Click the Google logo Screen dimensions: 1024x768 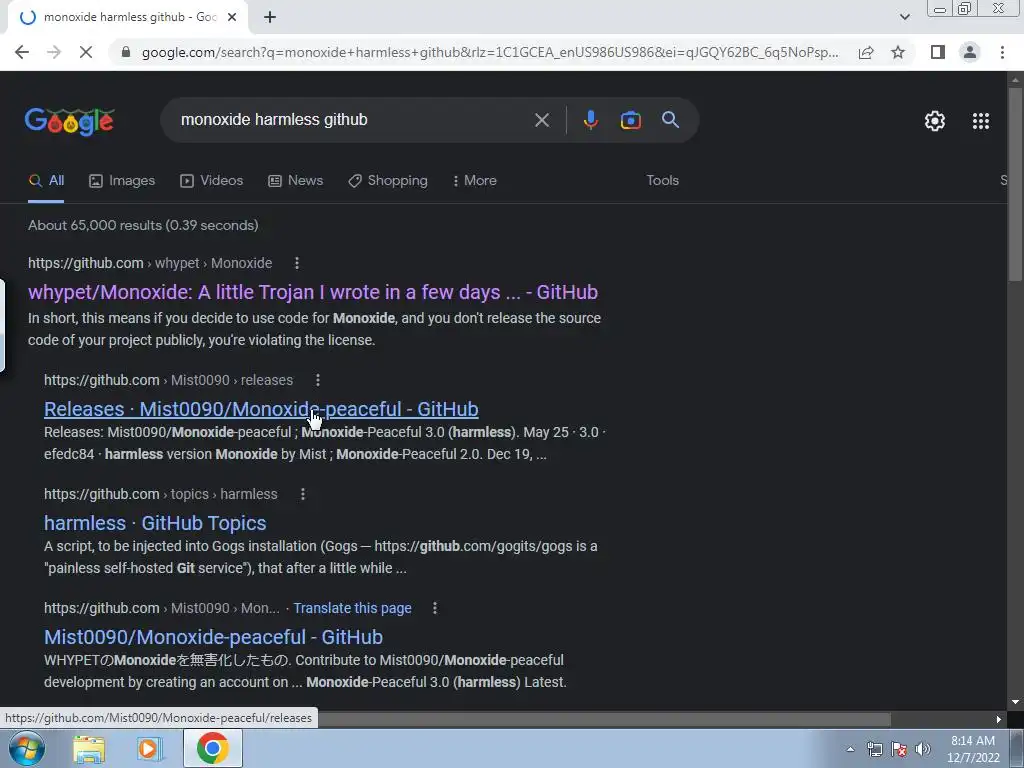pos(70,121)
